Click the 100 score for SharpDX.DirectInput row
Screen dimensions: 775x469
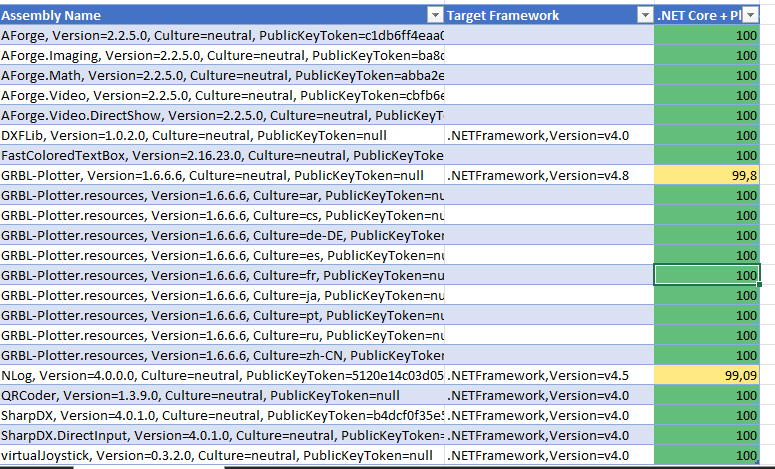pos(707,436)
